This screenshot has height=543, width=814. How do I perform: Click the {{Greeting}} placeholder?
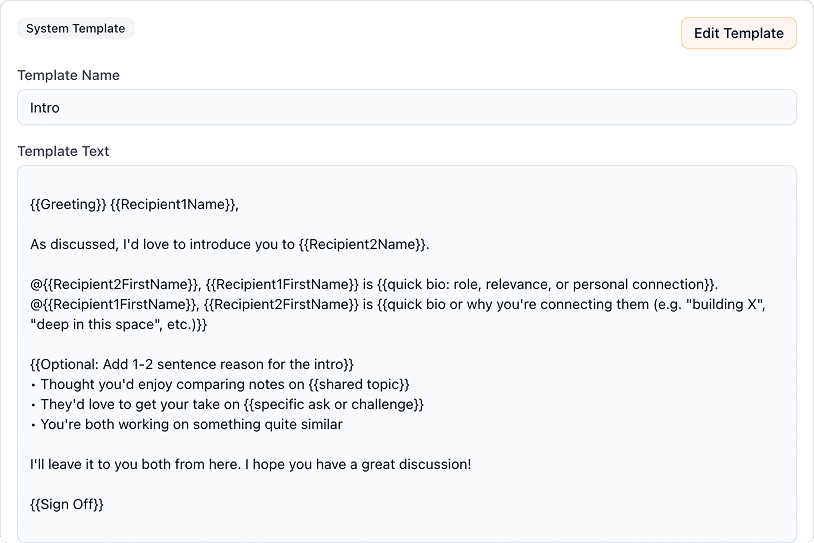(x=68, y=204)
